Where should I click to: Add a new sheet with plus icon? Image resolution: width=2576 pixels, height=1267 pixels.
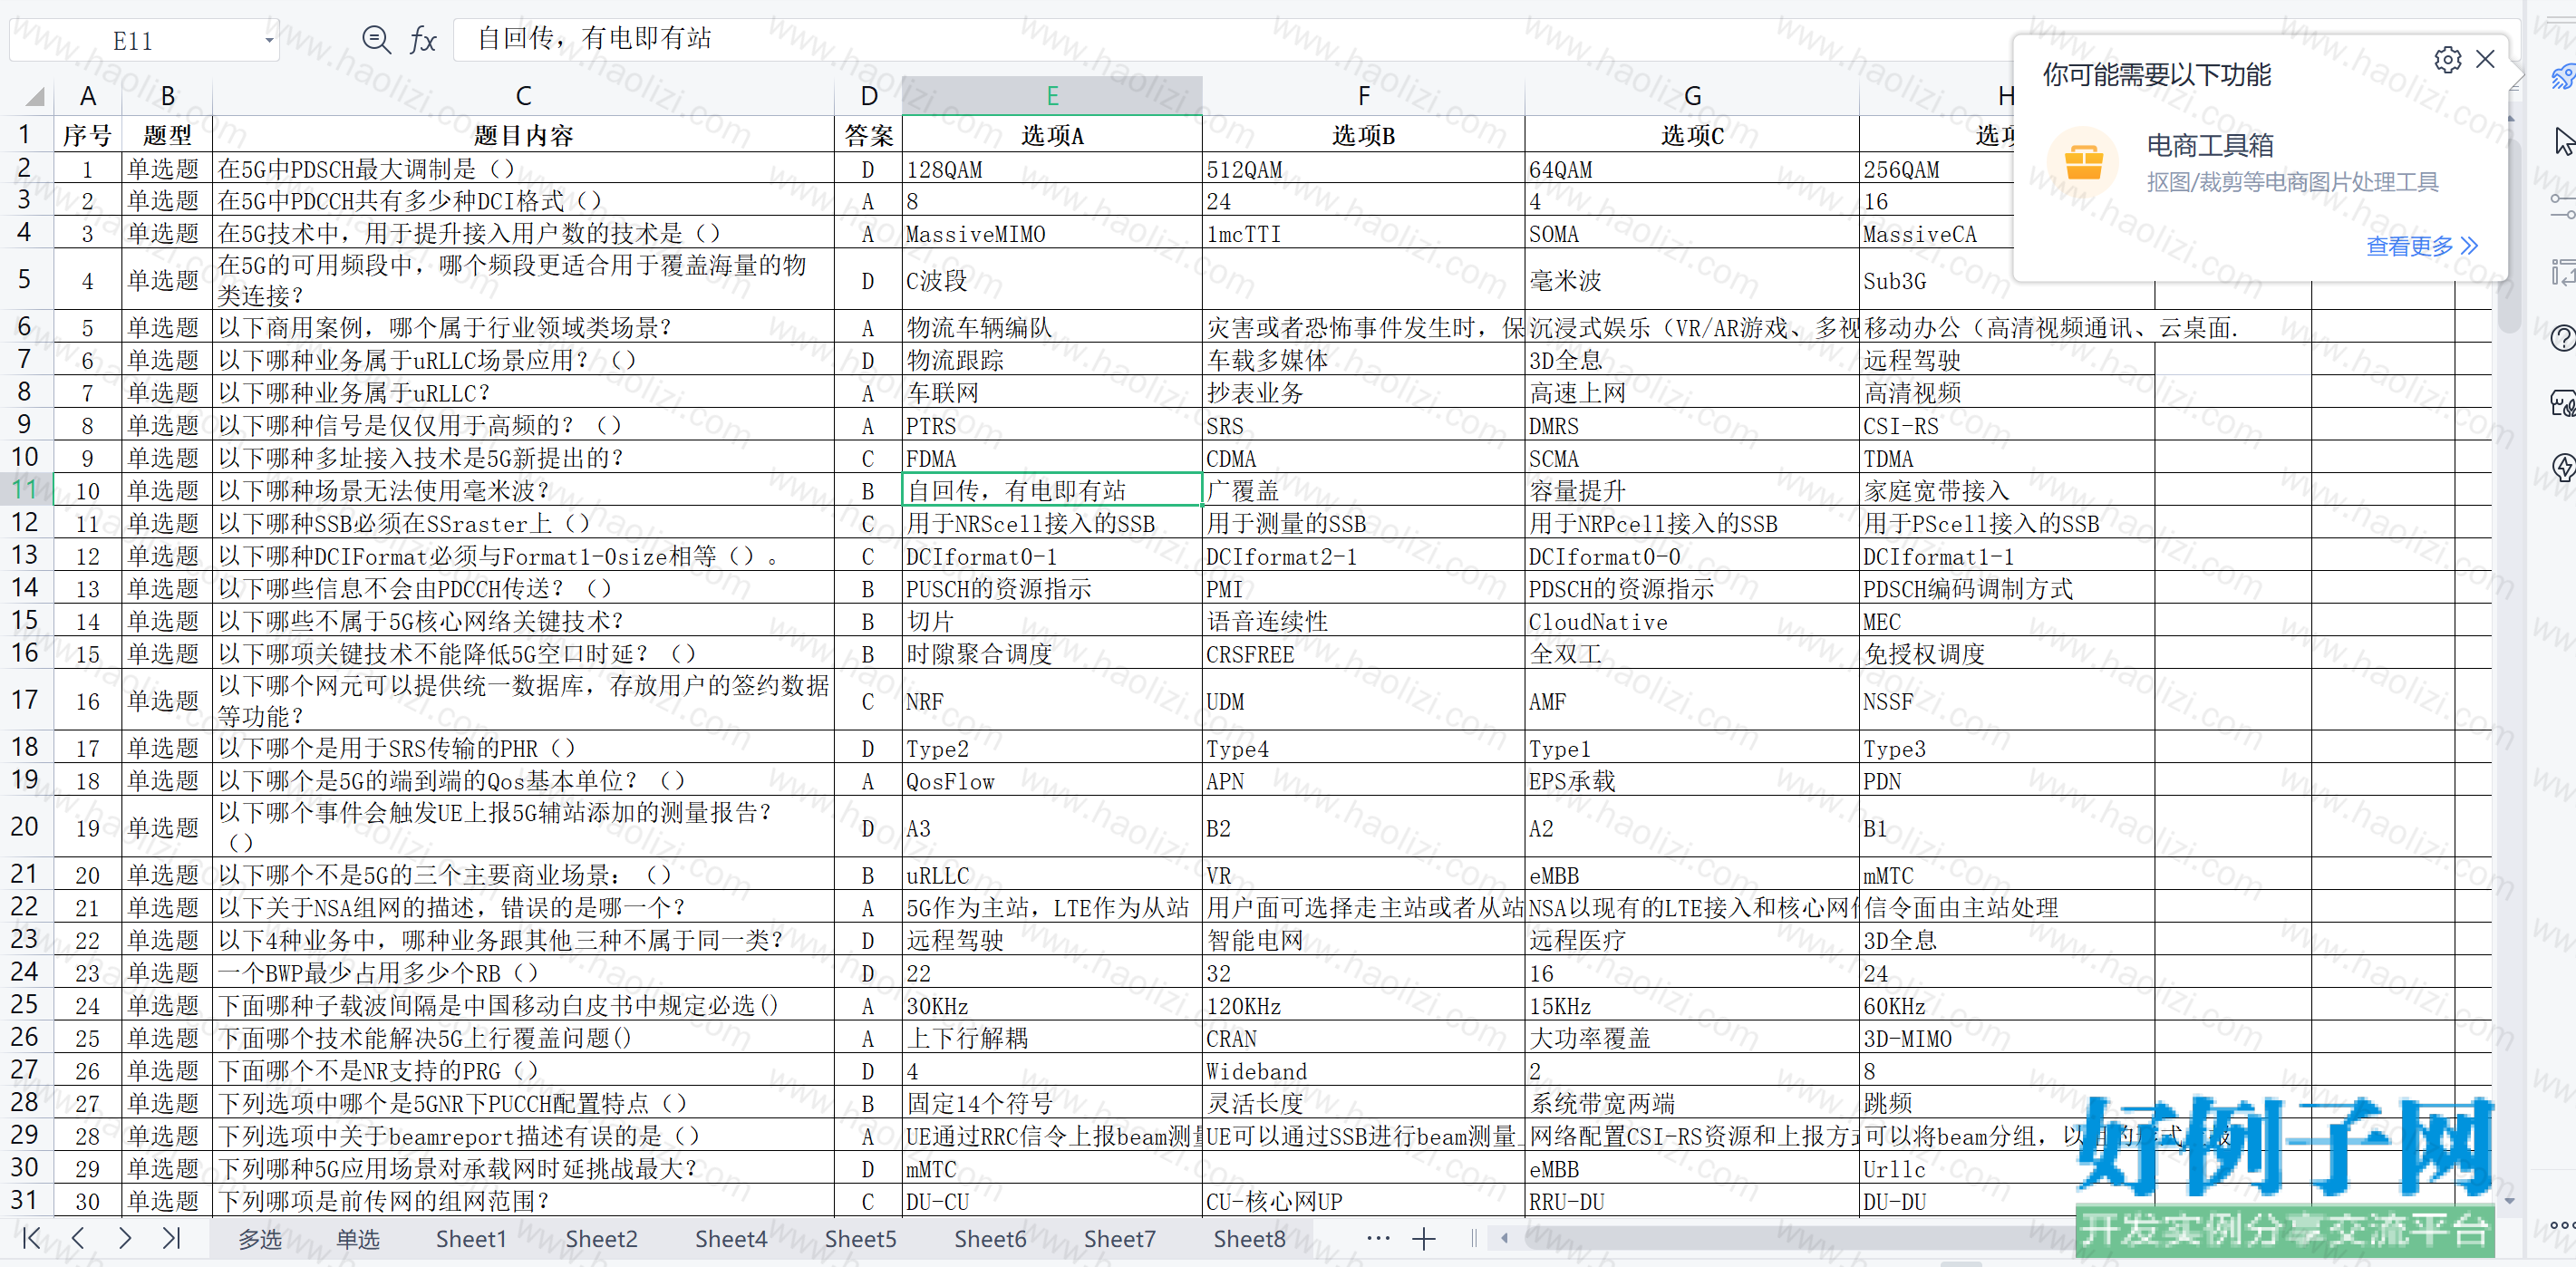tap(1424, 1239)
